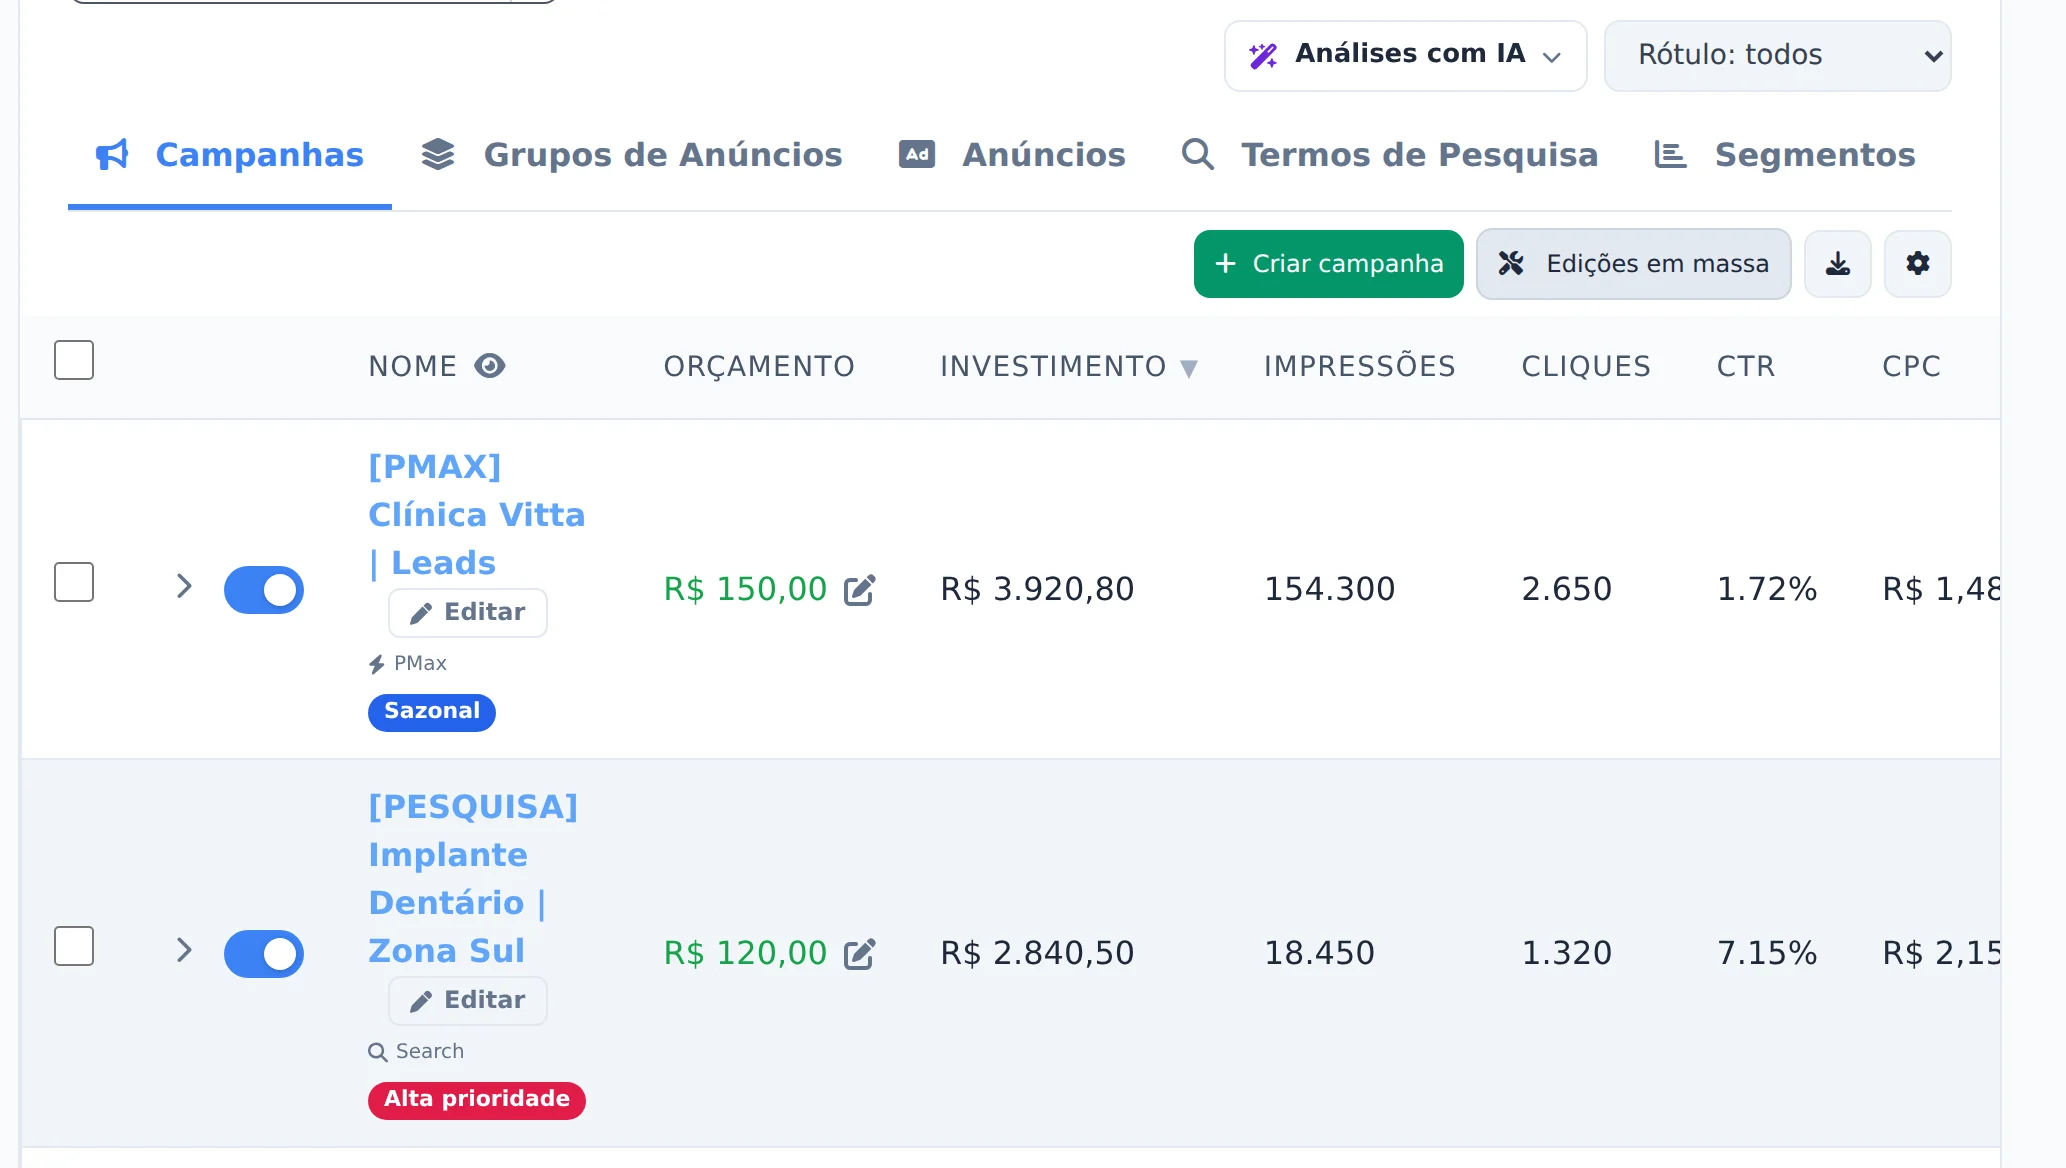The height and width of the screenshot is (1168, 2066).
Task: Click the megaphone icon on Campanhas tab
Action: (x=112, y=155)
